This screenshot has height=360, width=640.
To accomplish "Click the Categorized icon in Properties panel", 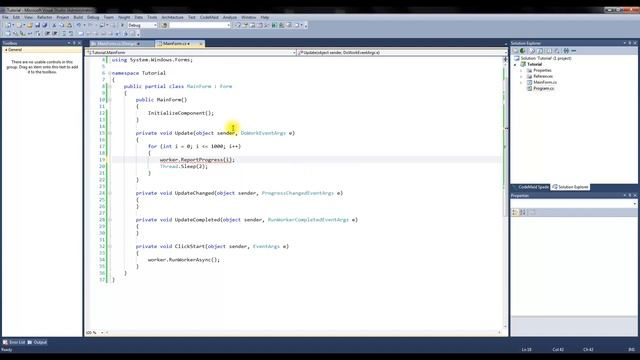I will (x=515, y=212).
